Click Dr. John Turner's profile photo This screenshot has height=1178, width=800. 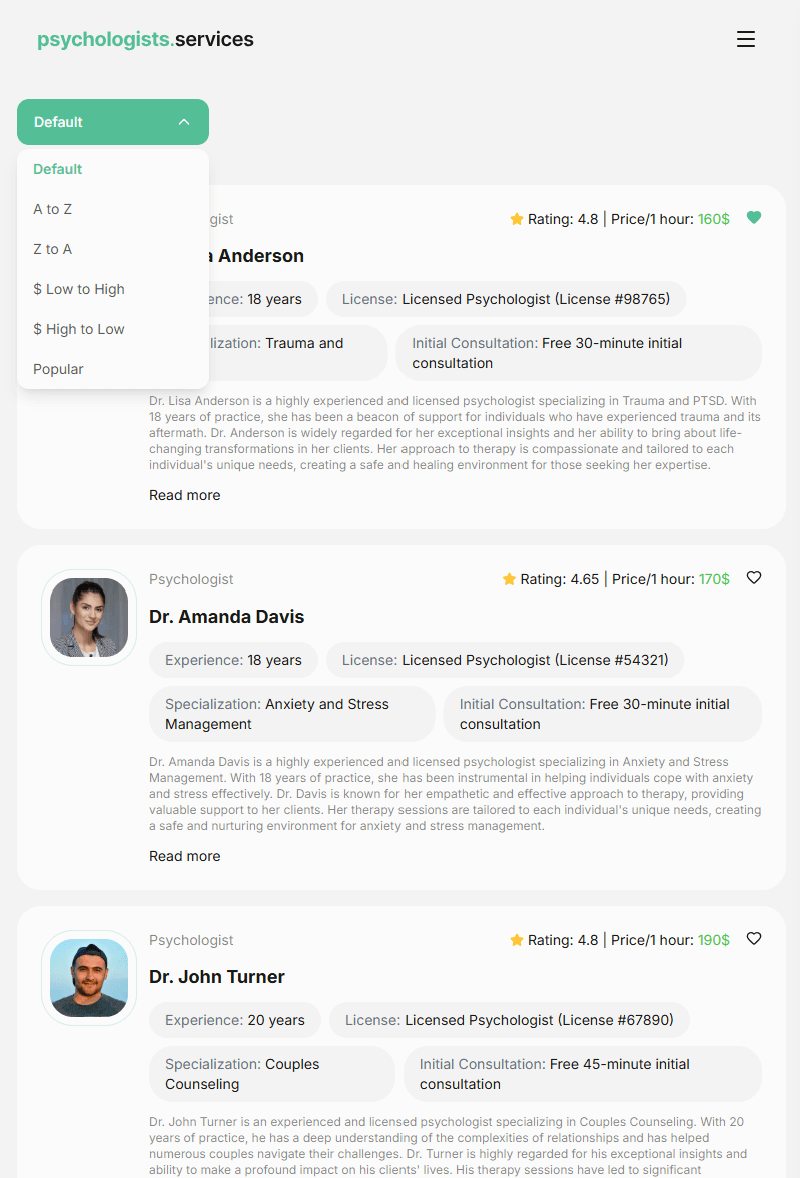(x=89, y=977)
